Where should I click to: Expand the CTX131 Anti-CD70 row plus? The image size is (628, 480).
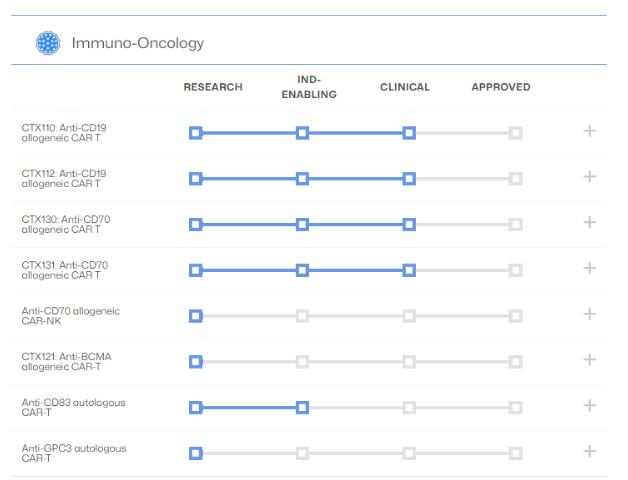[x=590, y=268]
